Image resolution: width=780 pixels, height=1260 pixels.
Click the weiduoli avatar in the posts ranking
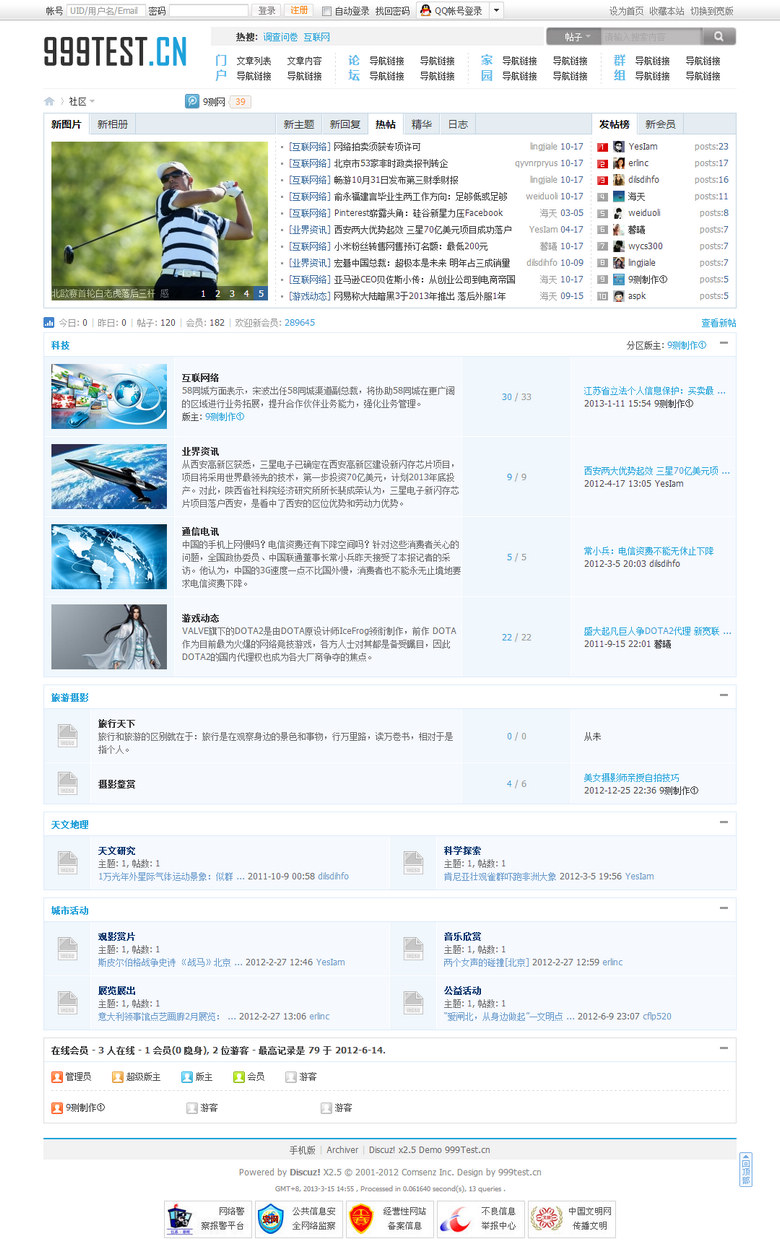[619, 213]
